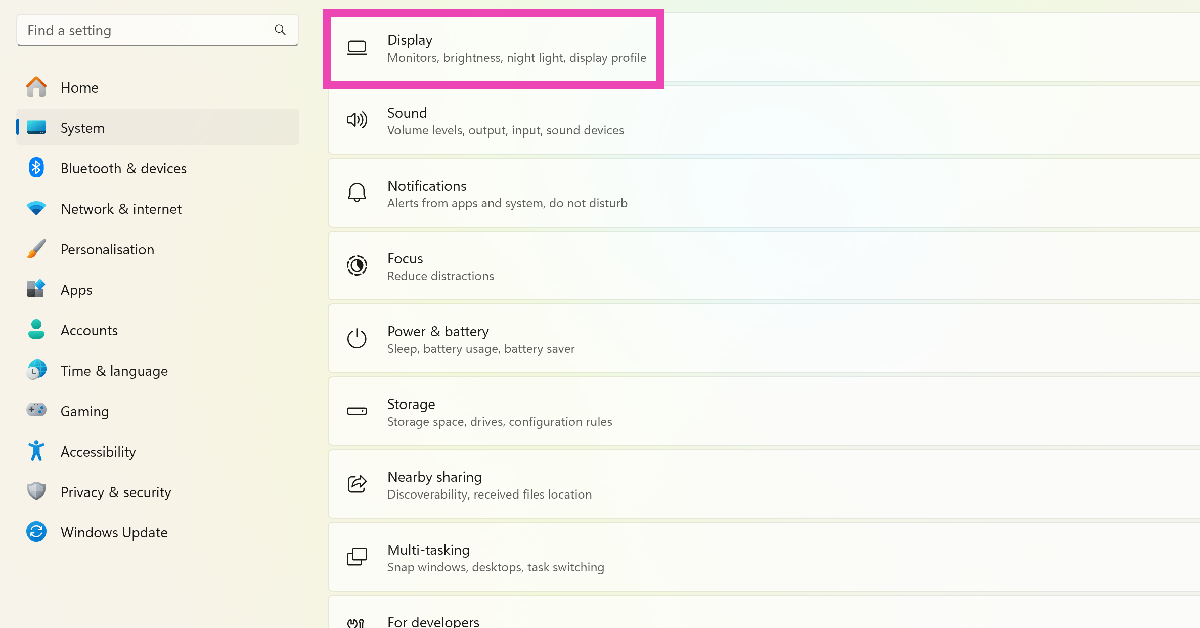Click the Focus icon
The width and height of the screenshot is (1200, 628).
357,266
